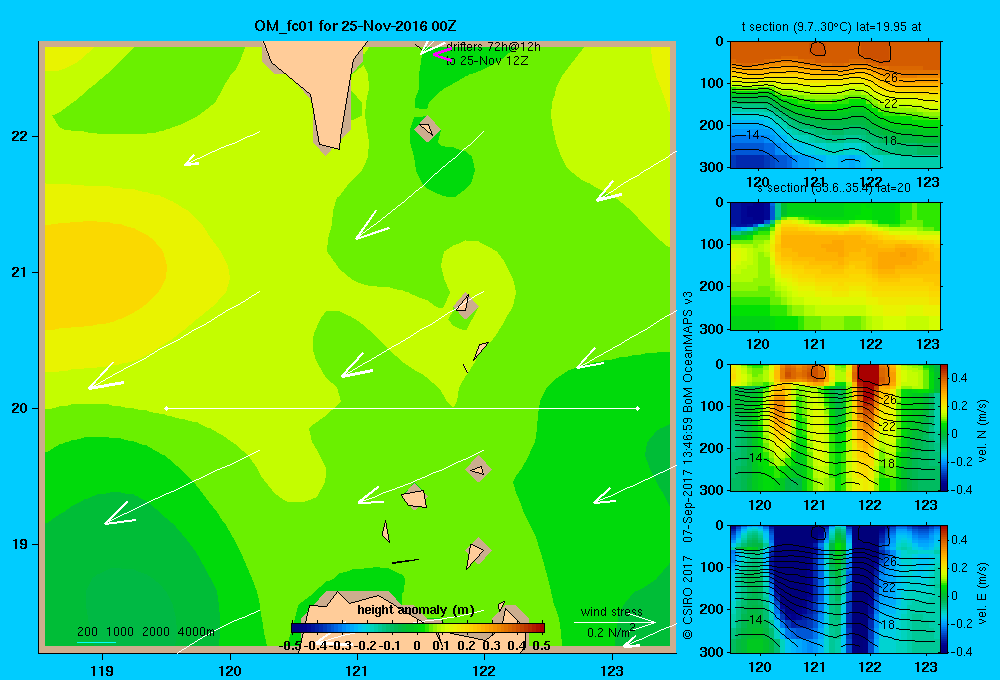Click the wind stress reference arrow in legend
The image size is (1000, 680).
click(x=614, y=622)
